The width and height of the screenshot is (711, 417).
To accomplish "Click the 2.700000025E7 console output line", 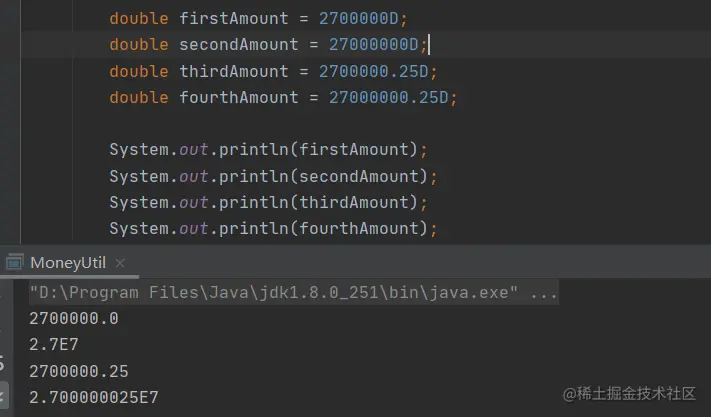I will point(94,398).
